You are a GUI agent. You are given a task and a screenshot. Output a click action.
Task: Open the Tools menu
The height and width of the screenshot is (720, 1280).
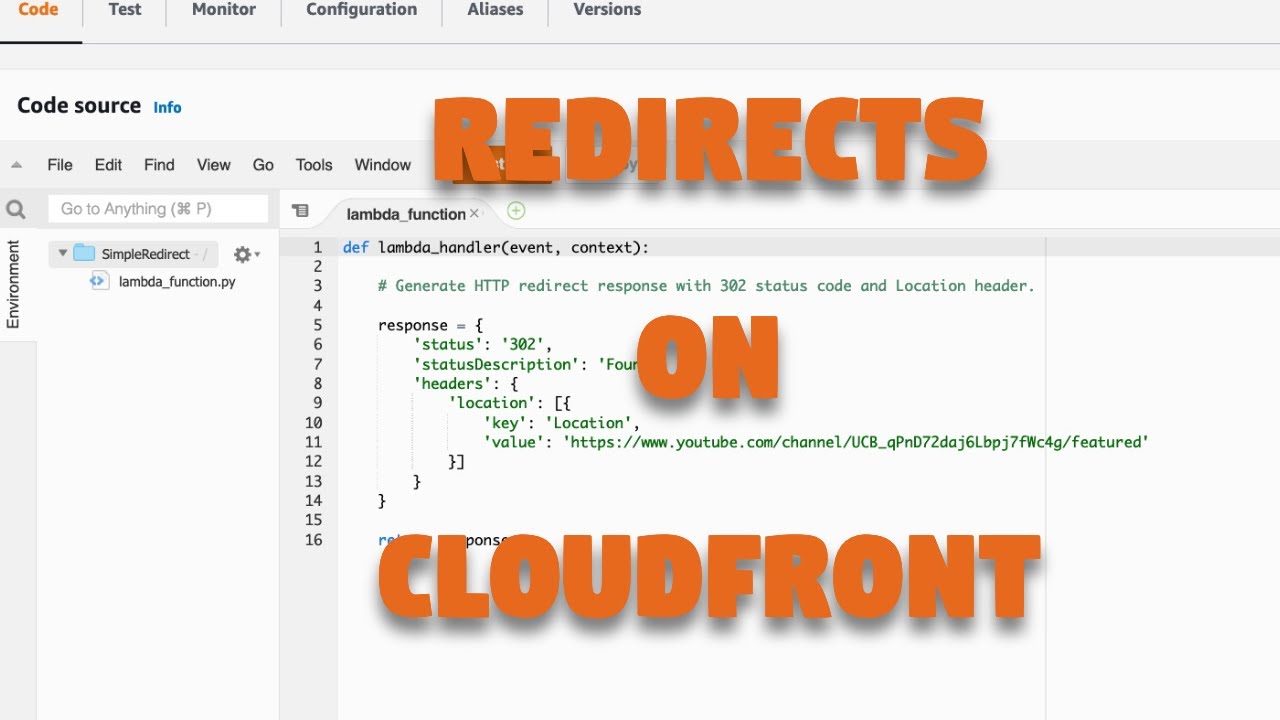point(314,165)
